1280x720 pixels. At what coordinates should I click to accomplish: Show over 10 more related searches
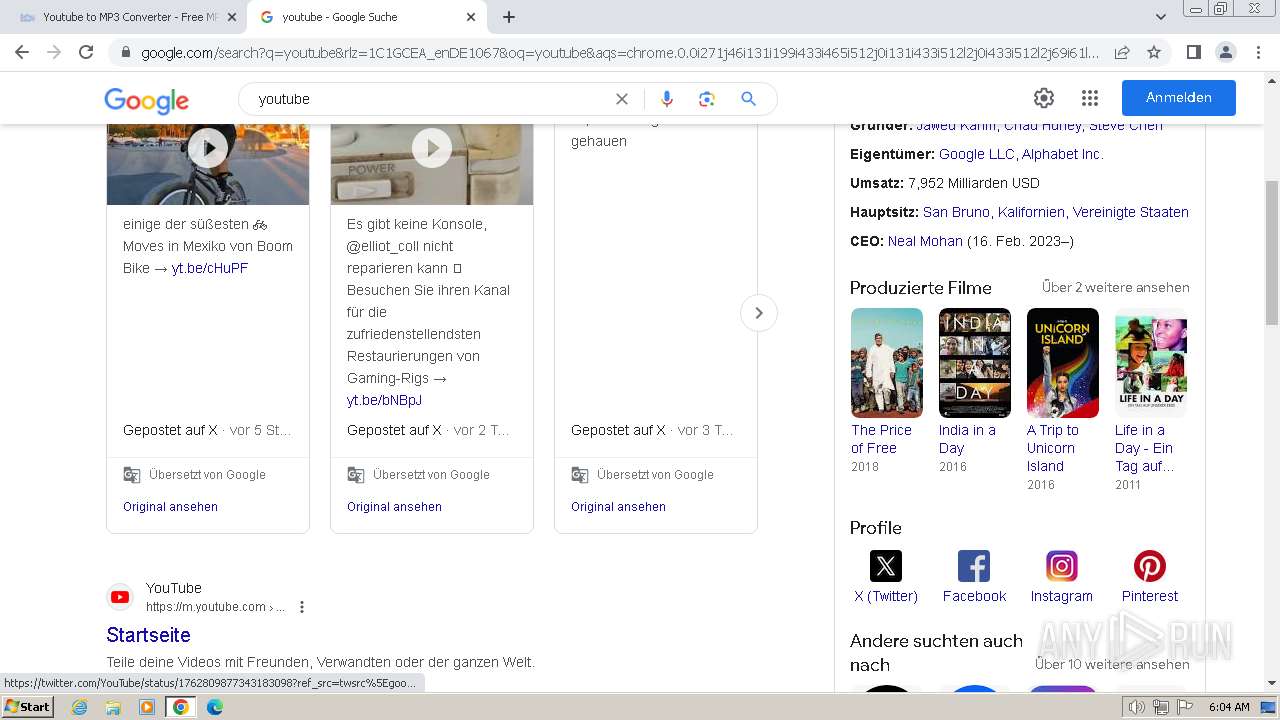coord(1112,664)
